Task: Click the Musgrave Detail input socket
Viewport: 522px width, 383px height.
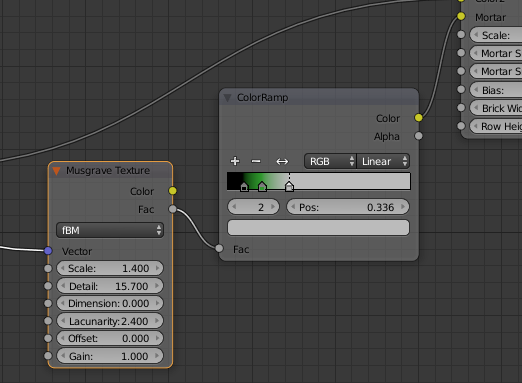Action: click(48, 286)
